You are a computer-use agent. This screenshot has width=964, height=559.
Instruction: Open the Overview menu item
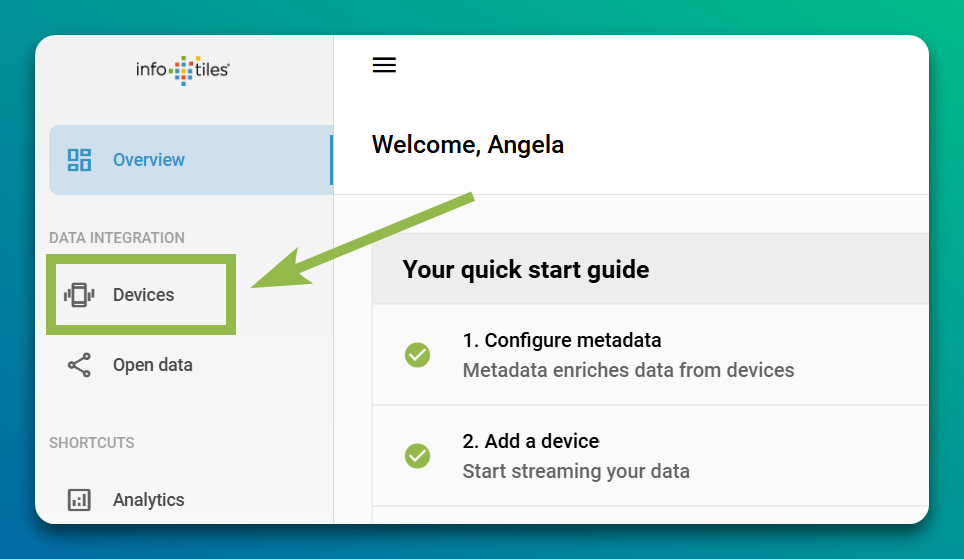click(191, 160)
